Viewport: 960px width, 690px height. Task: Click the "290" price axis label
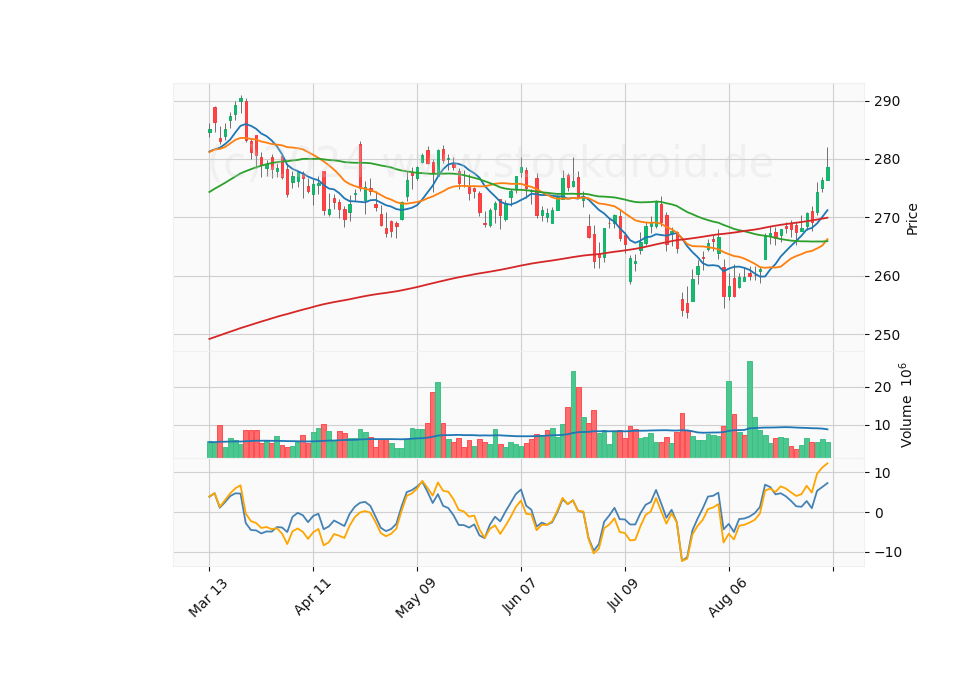(x=887, y=102)
